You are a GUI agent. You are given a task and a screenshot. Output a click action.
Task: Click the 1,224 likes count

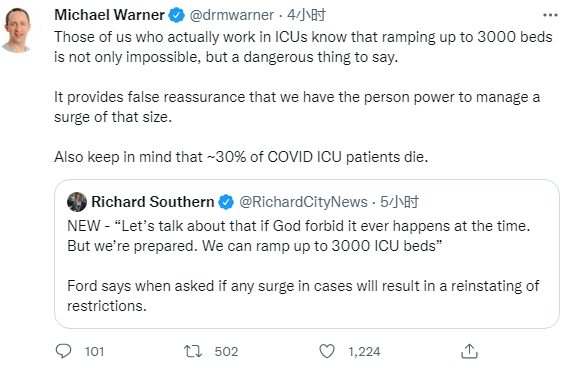pos(364,352)
